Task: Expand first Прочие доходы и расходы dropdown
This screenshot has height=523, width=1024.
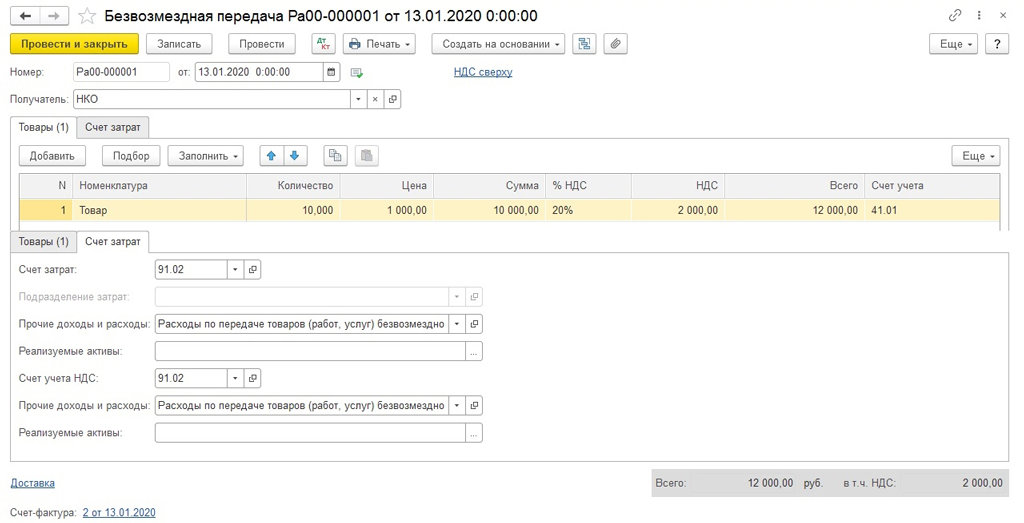Action: click(x=457, y=324)
